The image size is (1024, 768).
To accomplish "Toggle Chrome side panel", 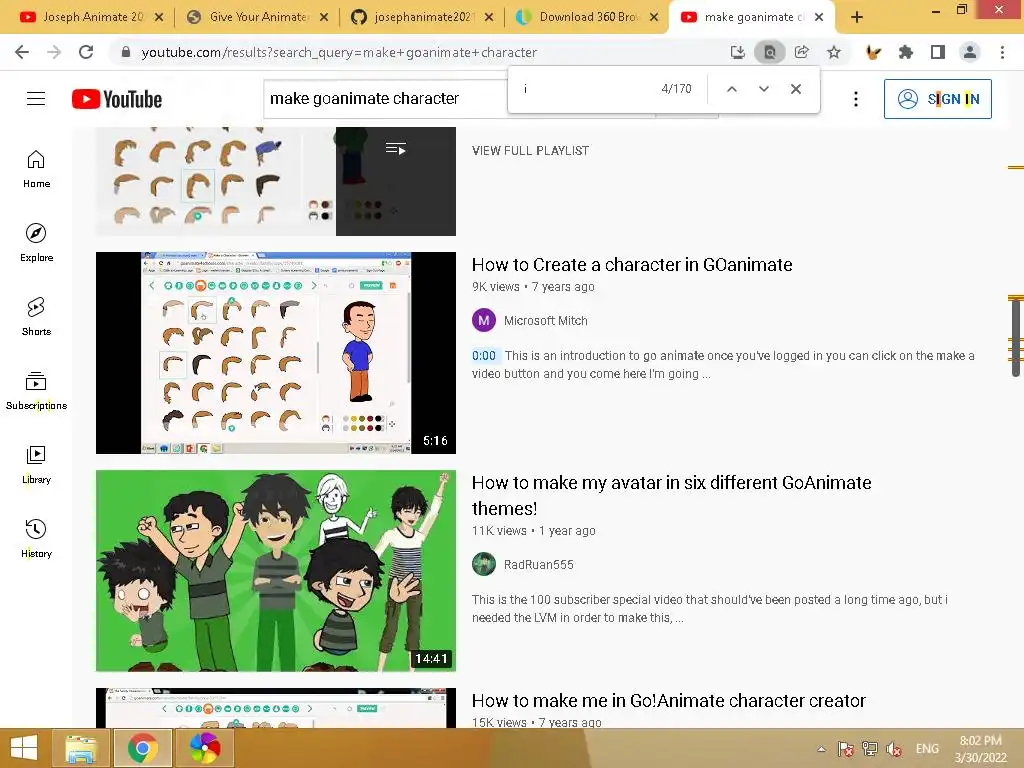I will [938, 52].
